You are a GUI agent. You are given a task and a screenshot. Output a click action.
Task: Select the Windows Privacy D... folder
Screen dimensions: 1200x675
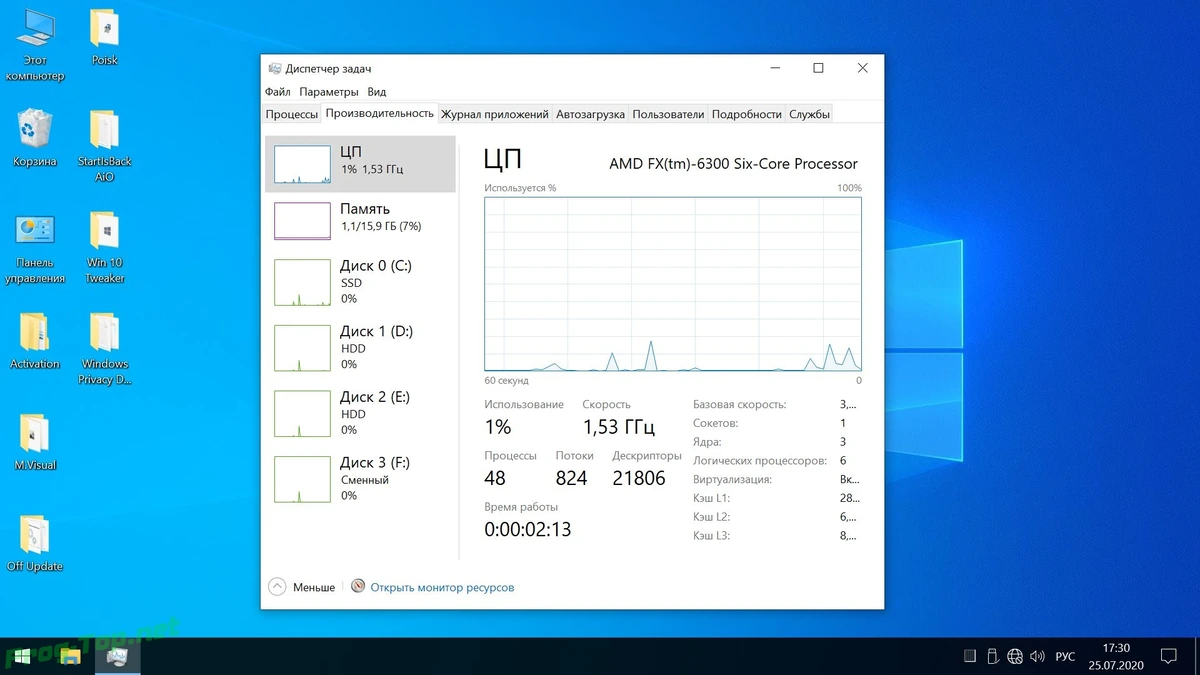[104, 349]
